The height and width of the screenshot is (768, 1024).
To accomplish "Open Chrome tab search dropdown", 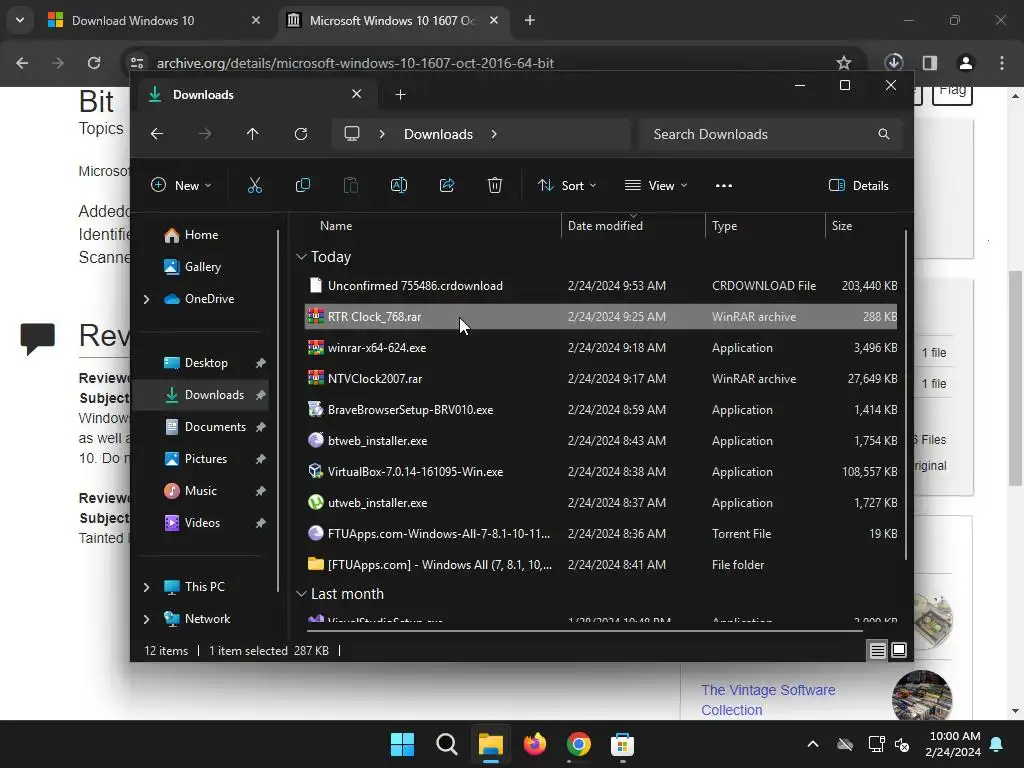I will [20, 20].
